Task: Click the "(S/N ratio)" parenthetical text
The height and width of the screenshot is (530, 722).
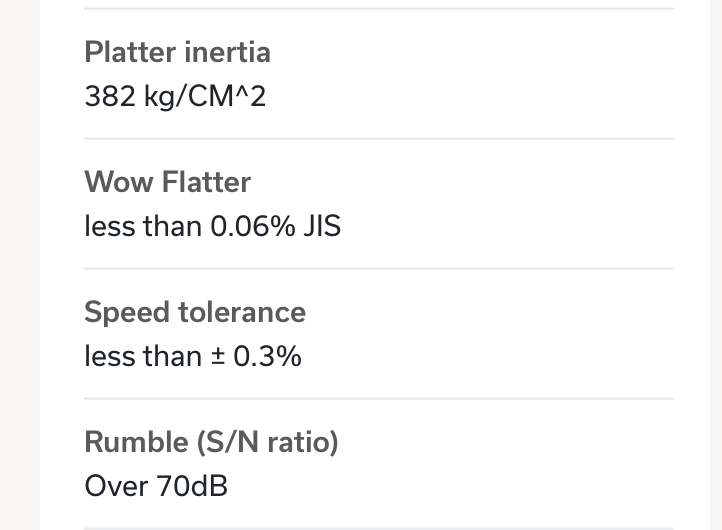Action: point(268,443)
